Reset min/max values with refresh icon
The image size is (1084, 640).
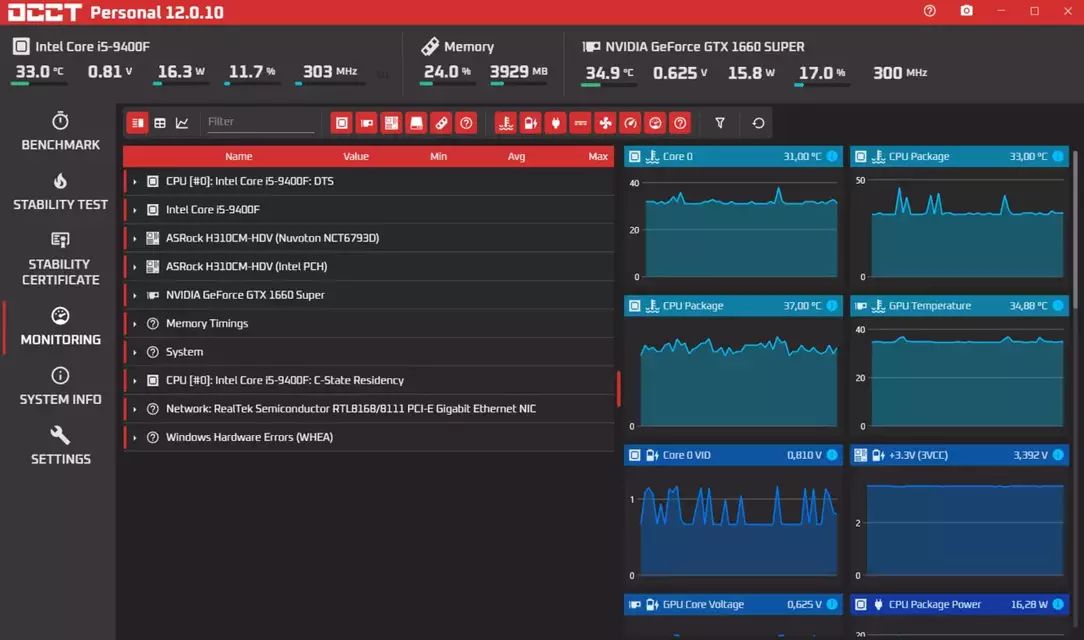758,123
